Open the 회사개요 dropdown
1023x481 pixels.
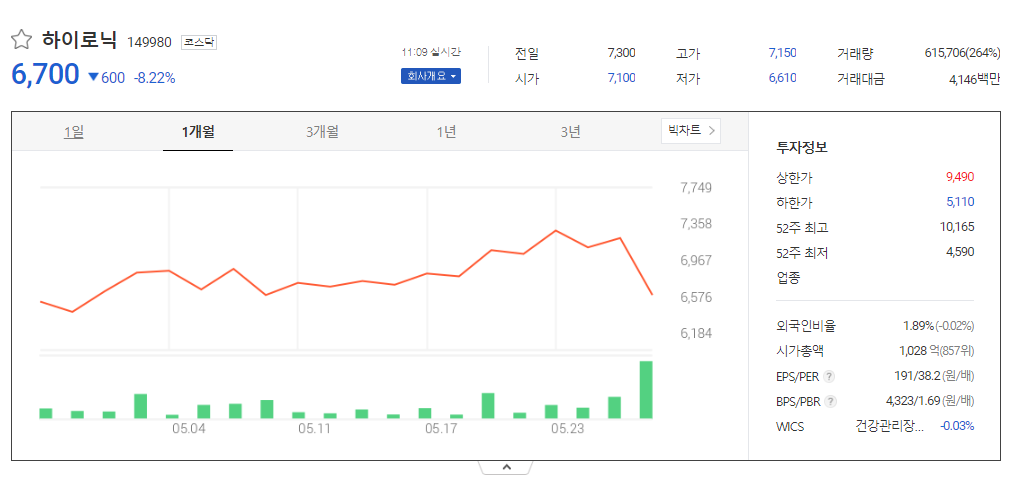click(431, 76)
